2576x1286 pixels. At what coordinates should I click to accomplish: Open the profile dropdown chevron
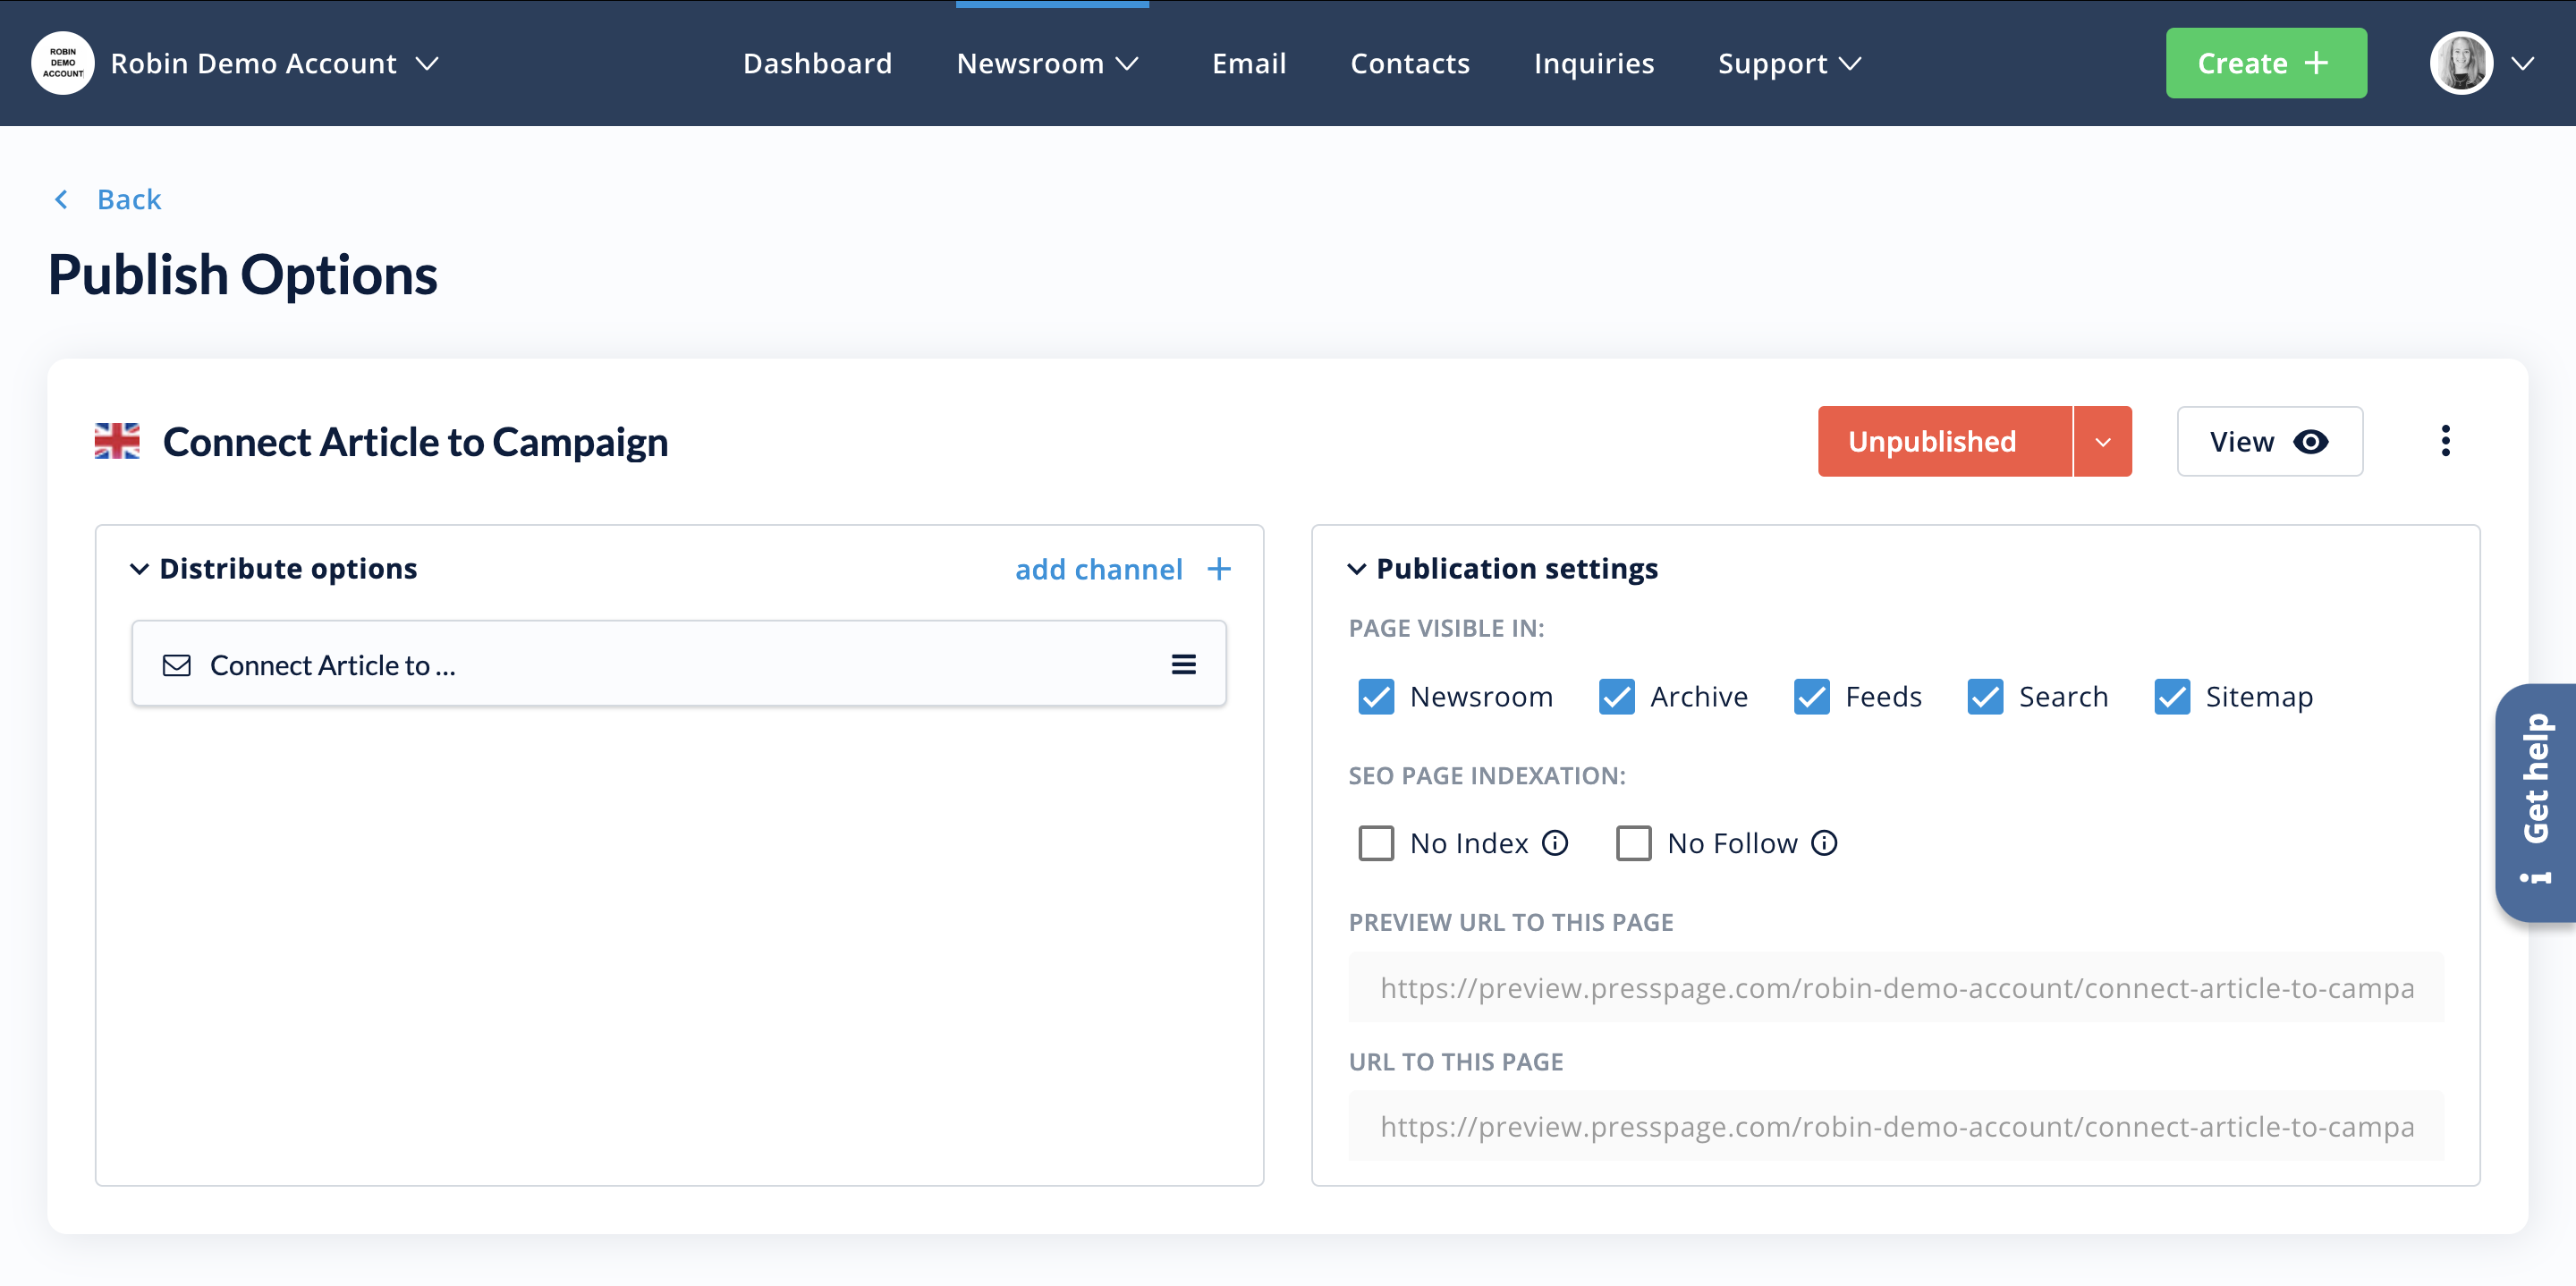click(x=2523, y=63)
